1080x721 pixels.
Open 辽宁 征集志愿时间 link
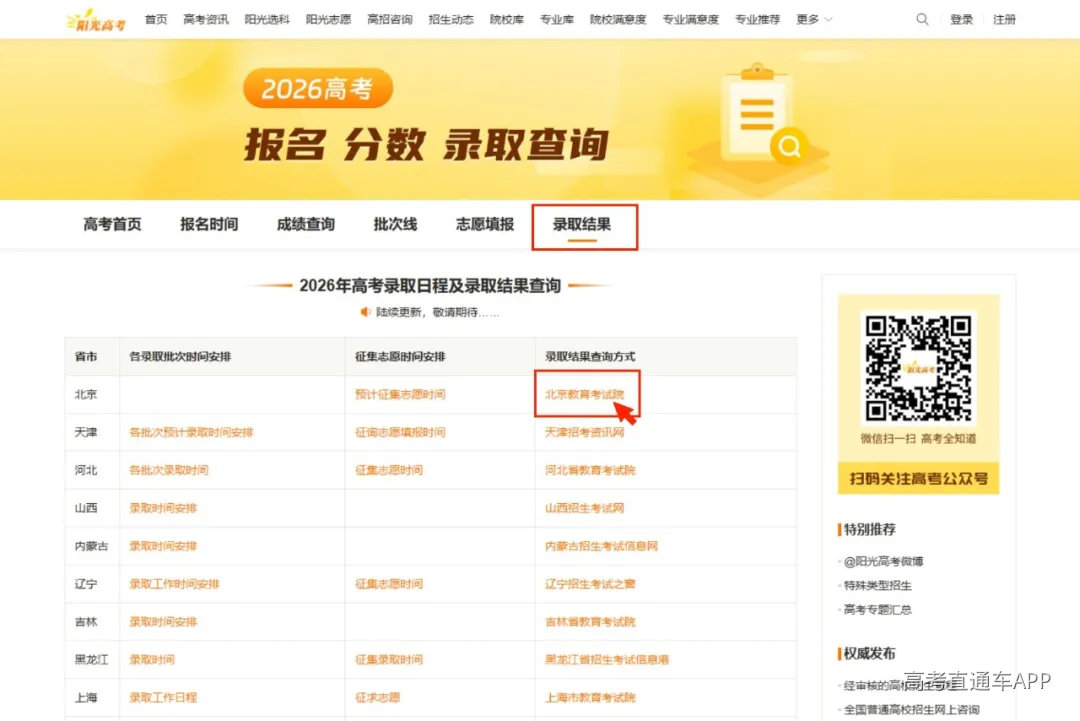click(388, 584)
